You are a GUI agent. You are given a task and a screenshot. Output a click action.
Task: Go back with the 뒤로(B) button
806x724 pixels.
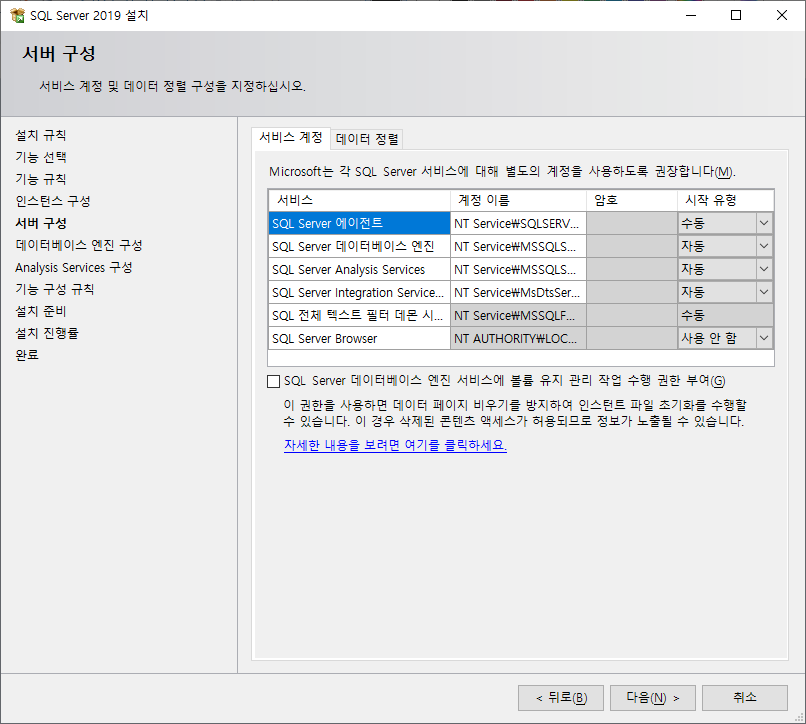[561, 698]
